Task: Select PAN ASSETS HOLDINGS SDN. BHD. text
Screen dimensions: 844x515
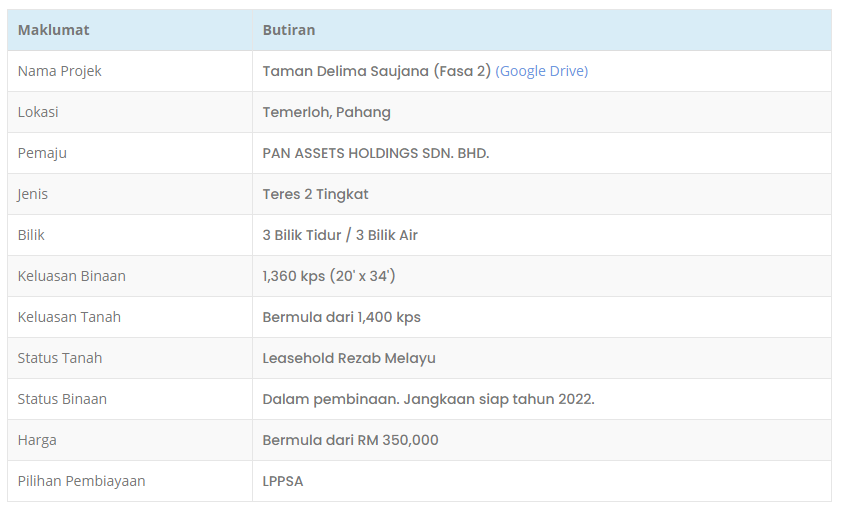Action: click(376, 153)
